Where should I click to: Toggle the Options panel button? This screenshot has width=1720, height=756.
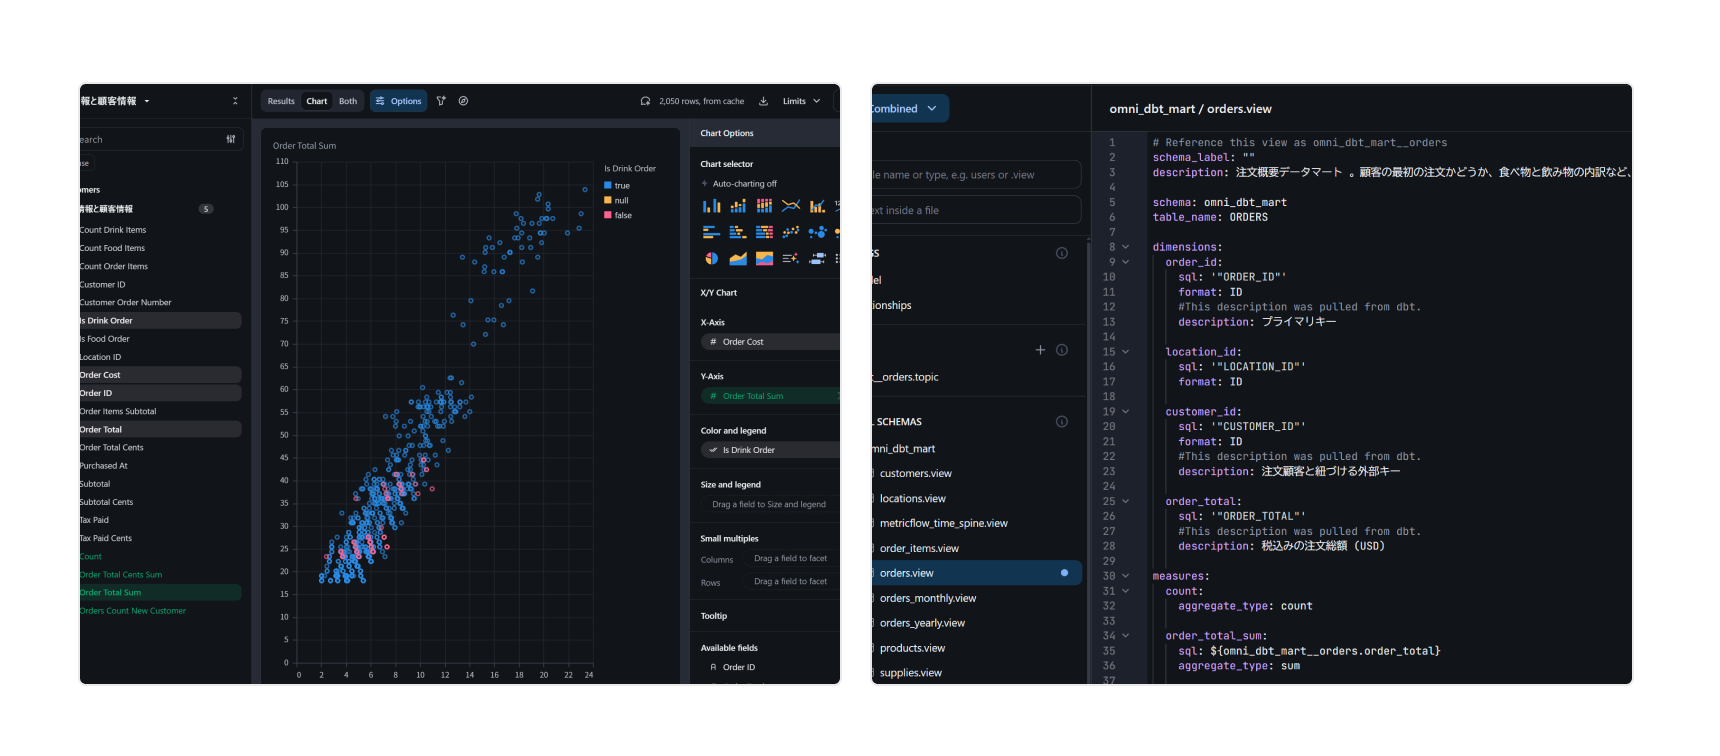point(399,101)
